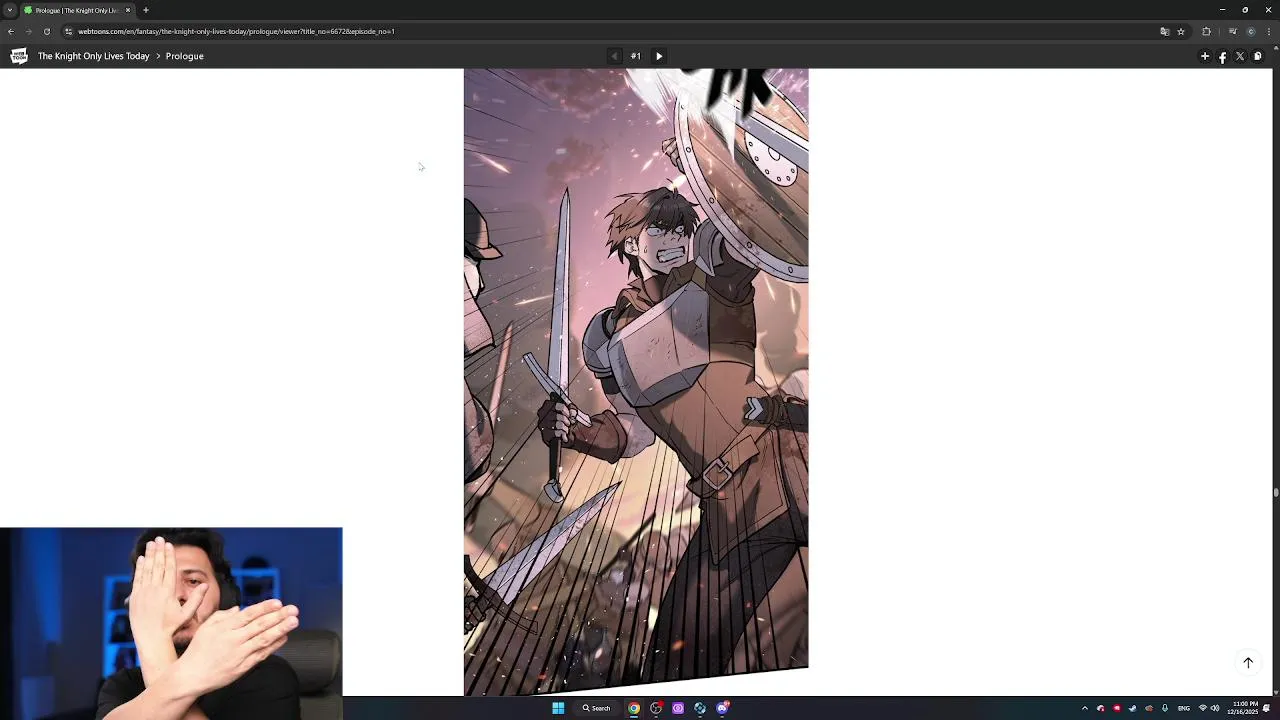The height and width of the screenshot is (720, 1280).
Task: Open the Google Translate page icon
Action: pyautogui.click(x=1164, y=31)
